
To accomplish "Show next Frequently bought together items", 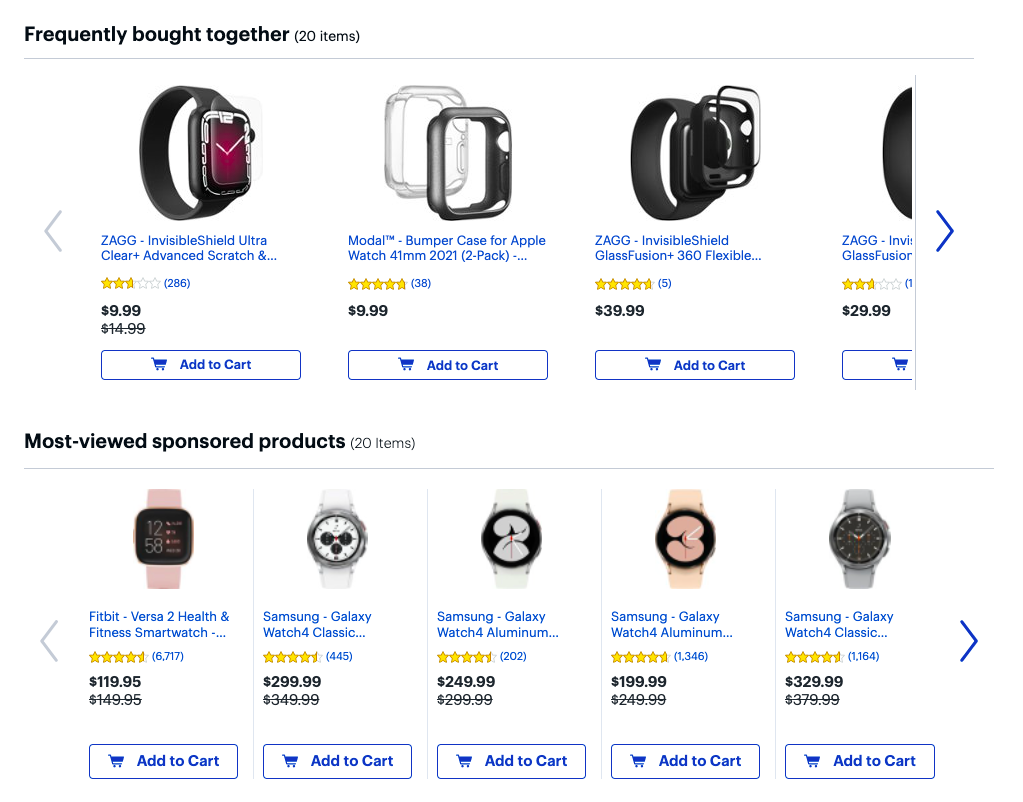I will coord(945,231).
